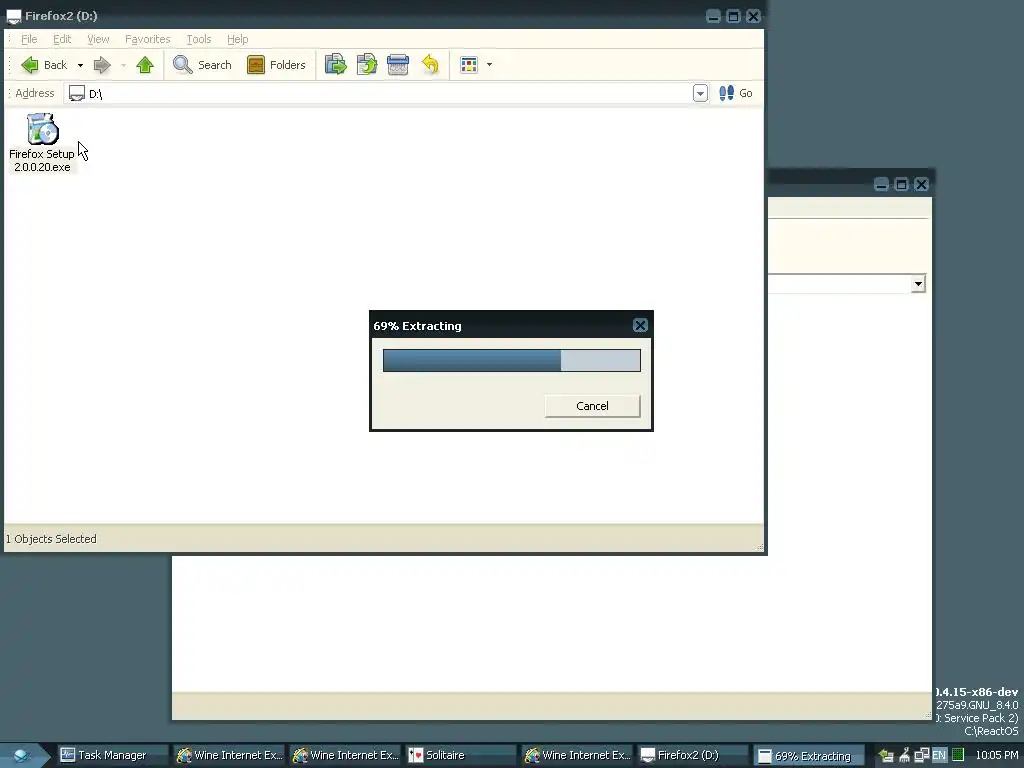Close the 69% Extracting dialog
The width and height of the screenshot is (1024, 768).
640,325
